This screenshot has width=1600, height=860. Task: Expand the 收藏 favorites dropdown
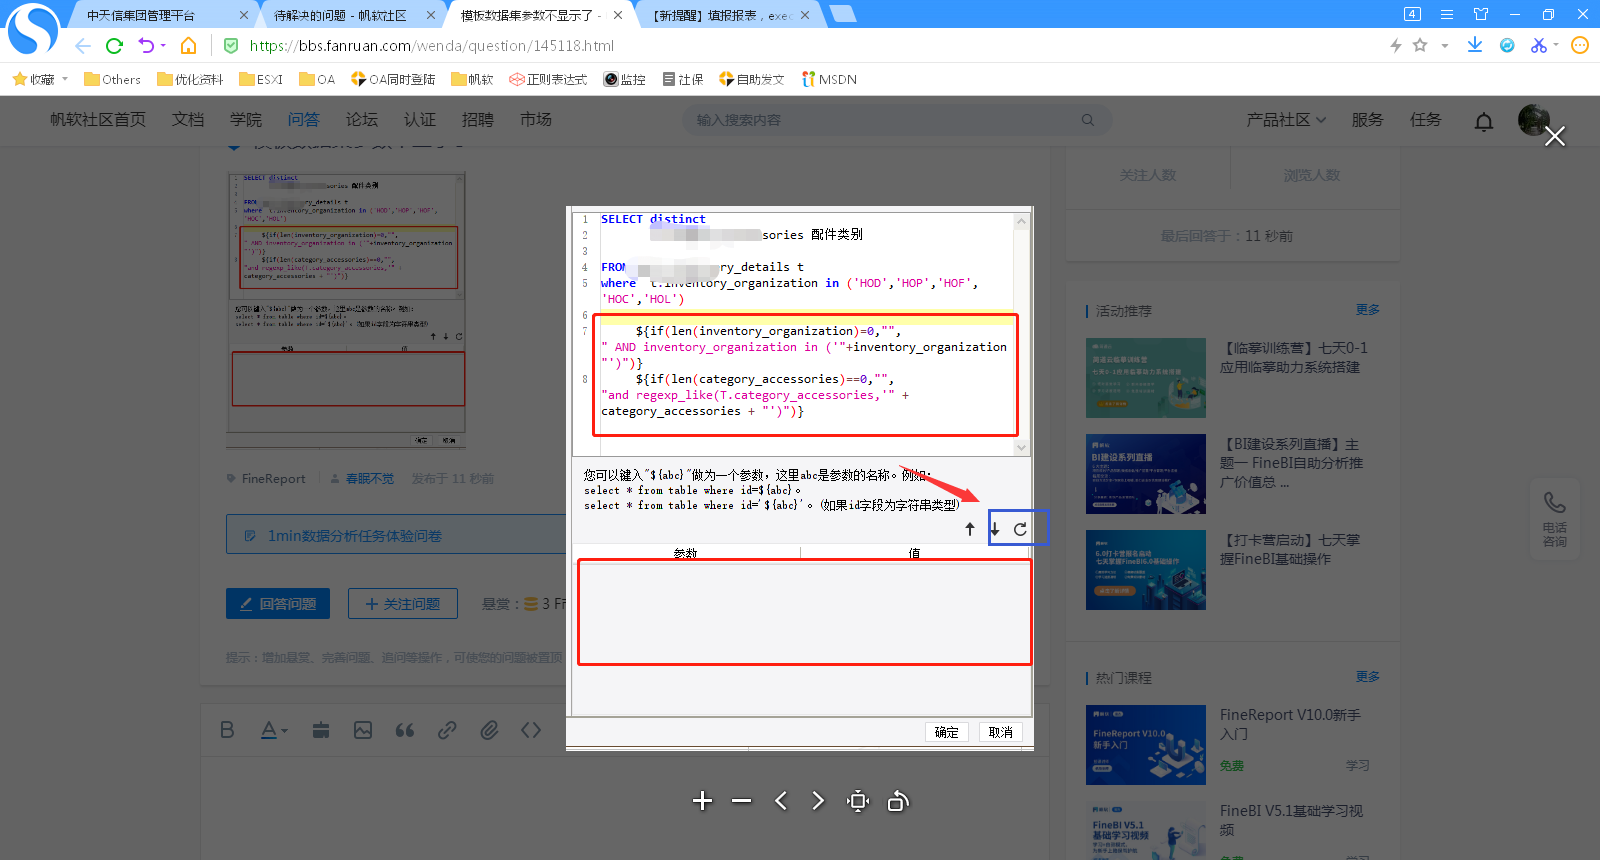click(65, 79)
